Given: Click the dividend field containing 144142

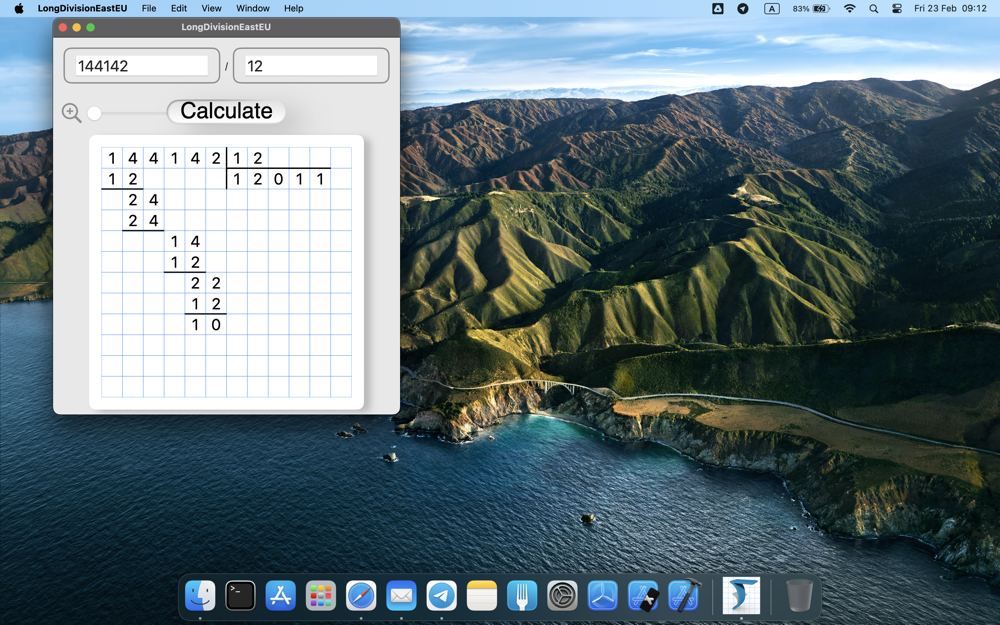Looking at the screenshot, I should 142,66.
